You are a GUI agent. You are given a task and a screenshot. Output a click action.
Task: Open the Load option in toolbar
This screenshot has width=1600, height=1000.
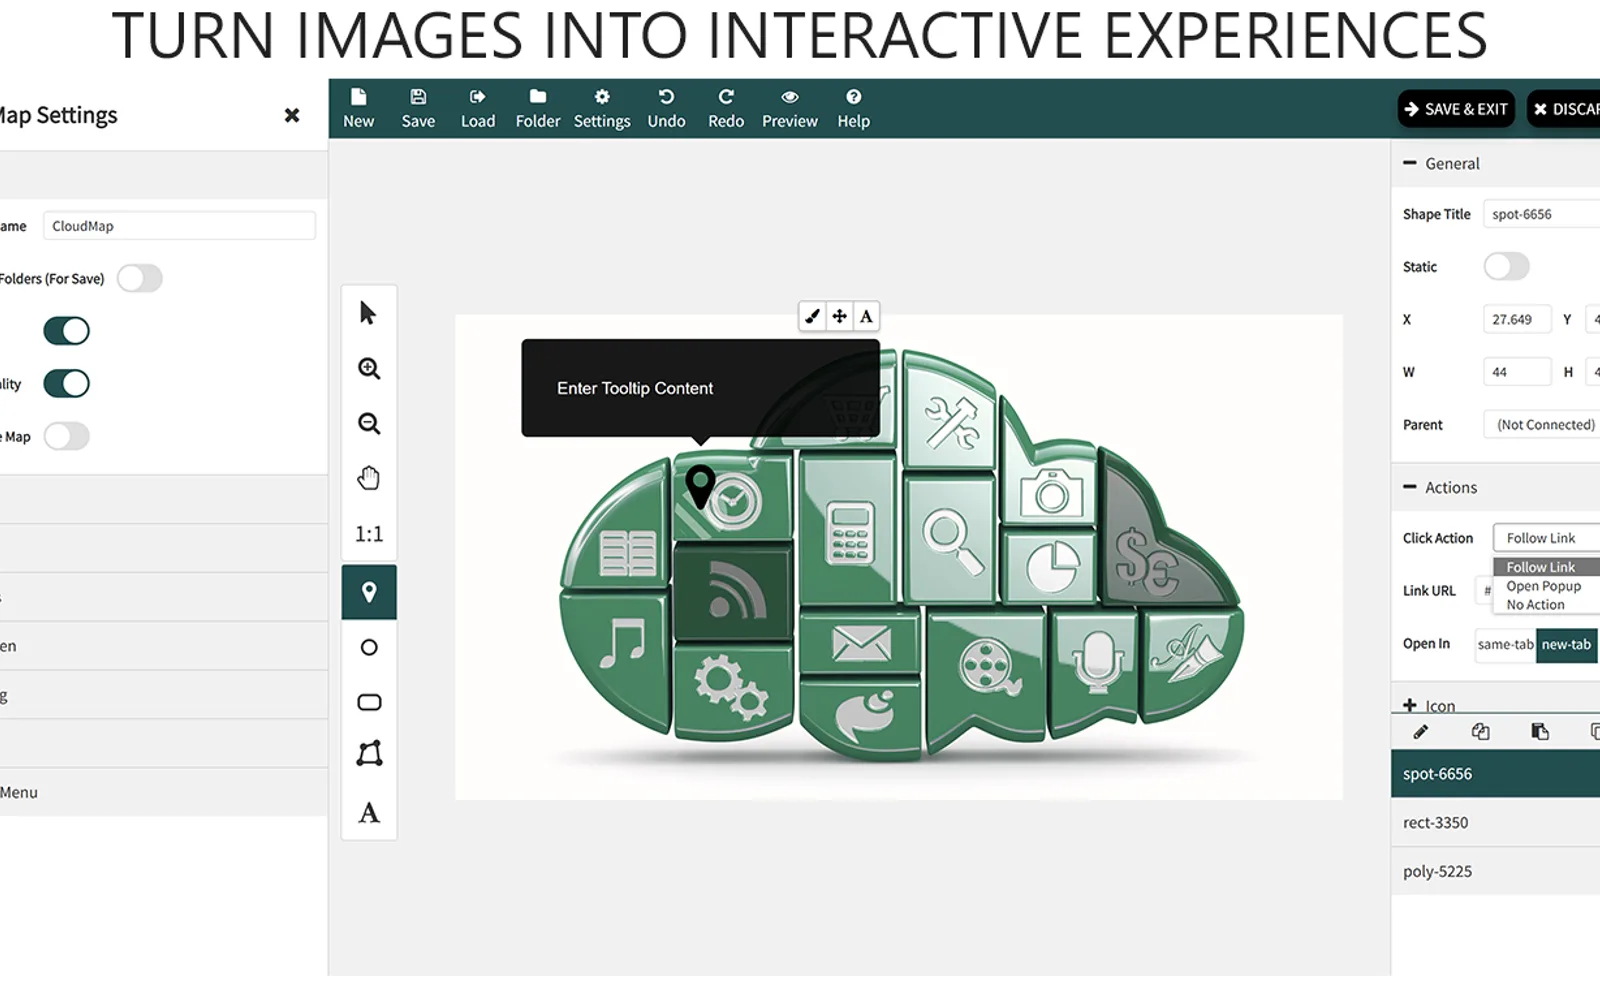478,108
